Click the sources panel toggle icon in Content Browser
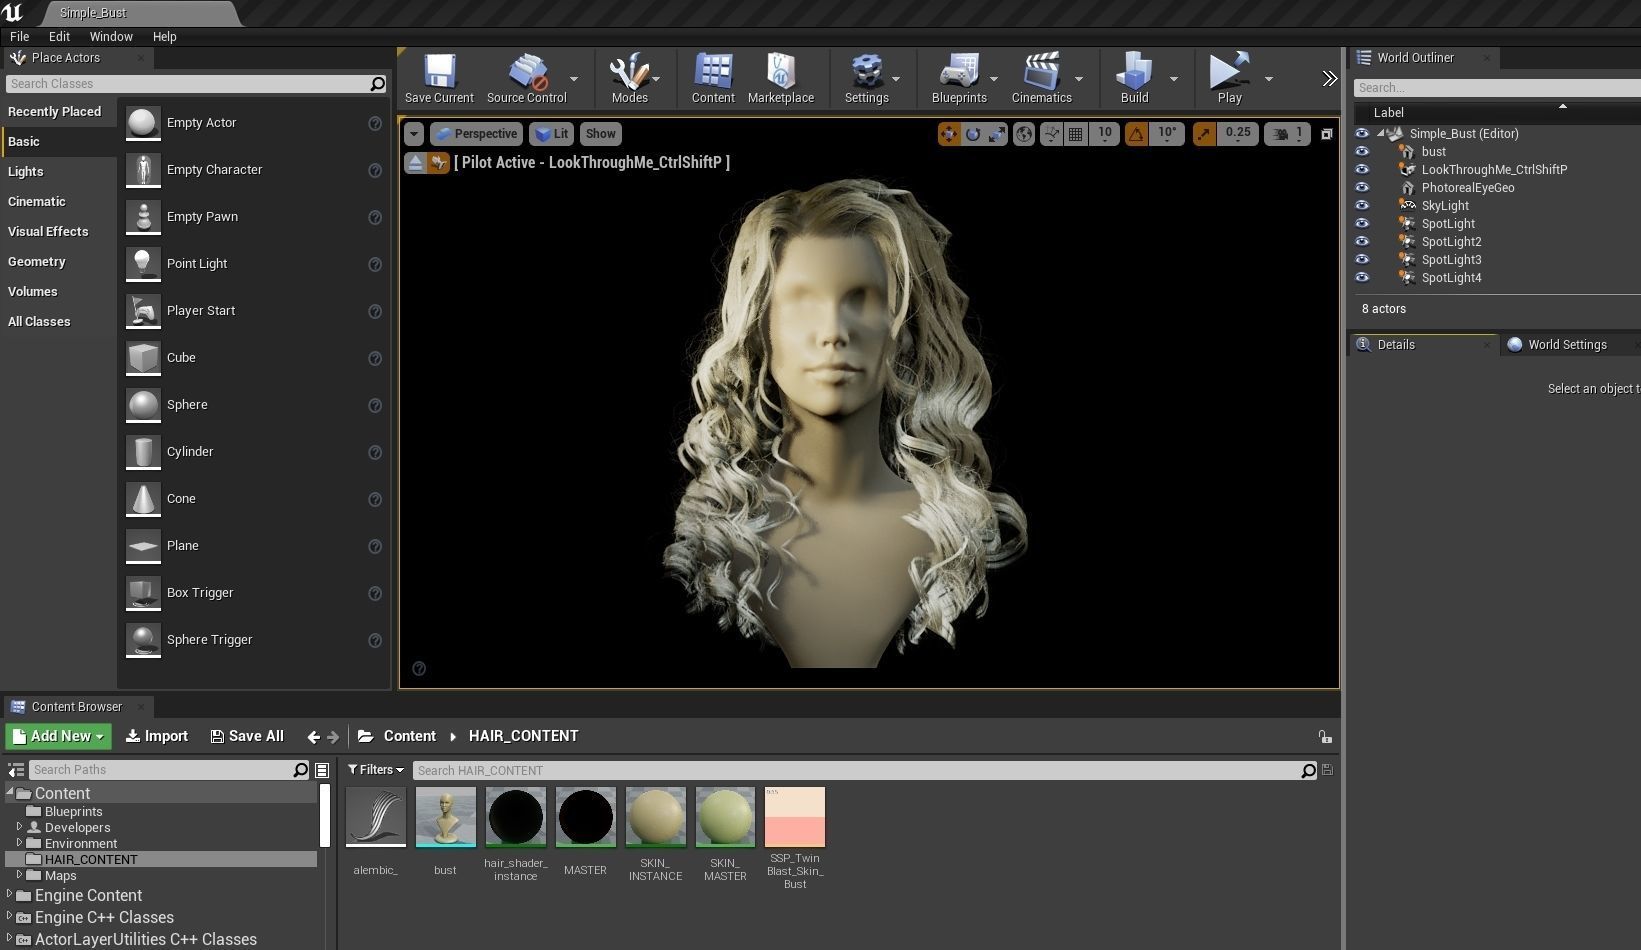The width and height of the screenshot is (1641, 950). tap(16, 770)
